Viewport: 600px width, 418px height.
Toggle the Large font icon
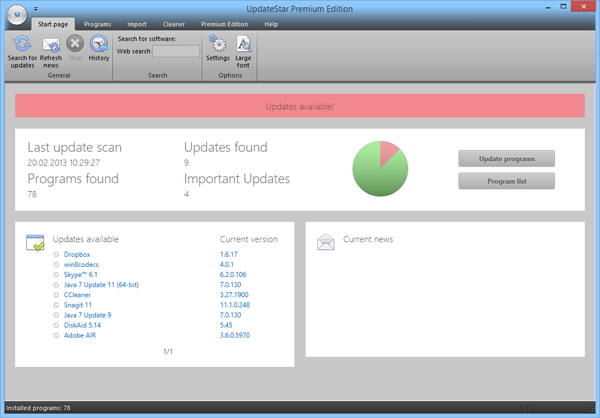pos(243,43)
